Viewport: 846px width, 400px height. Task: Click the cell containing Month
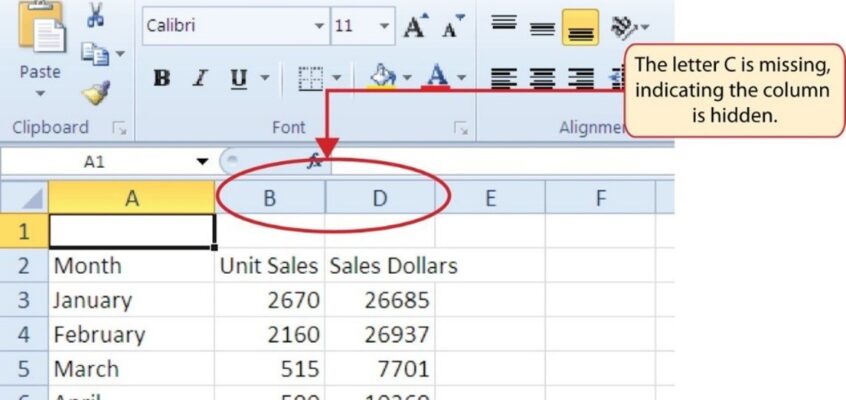[132, 265]
